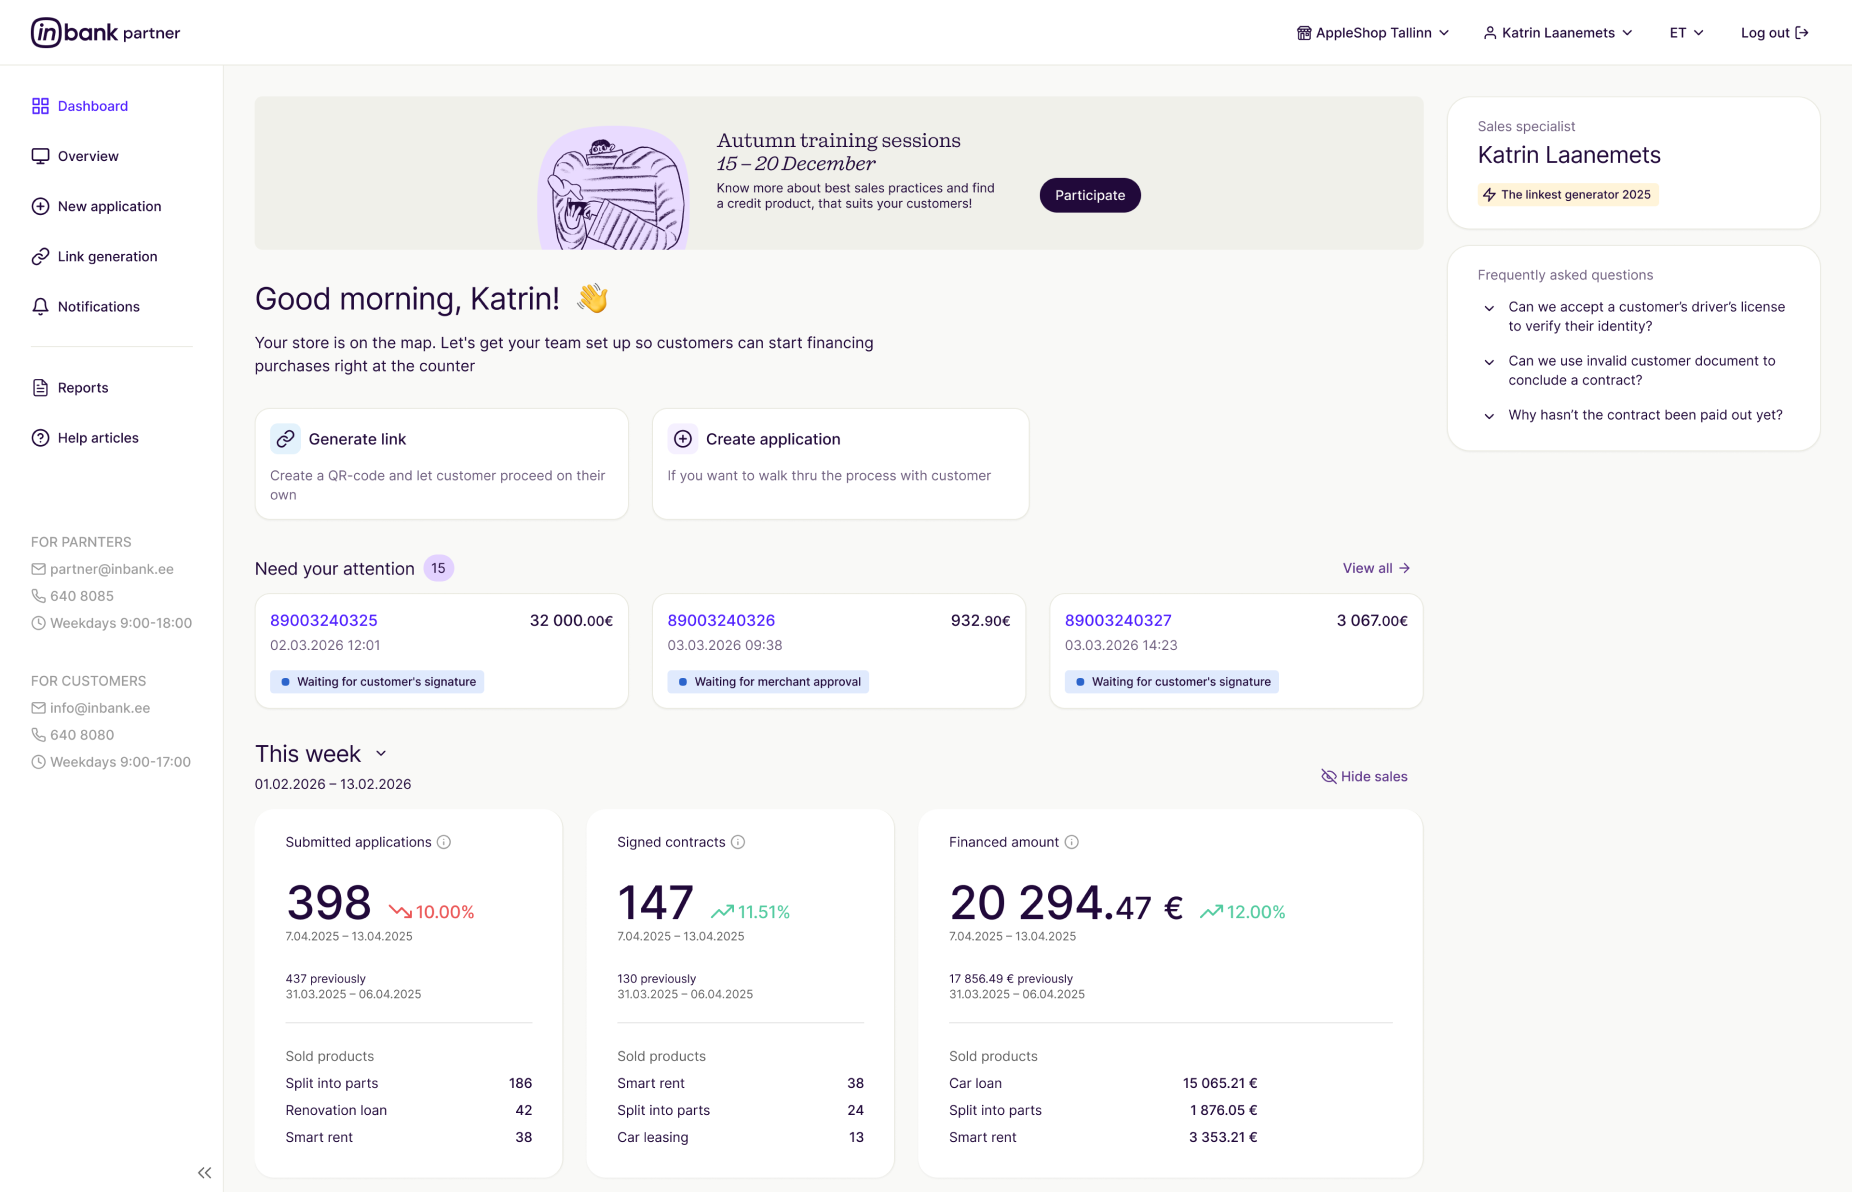Click the Waiting for merchant approval status tag
This screenshot has width=1852, height=1192.
[768, 682]
